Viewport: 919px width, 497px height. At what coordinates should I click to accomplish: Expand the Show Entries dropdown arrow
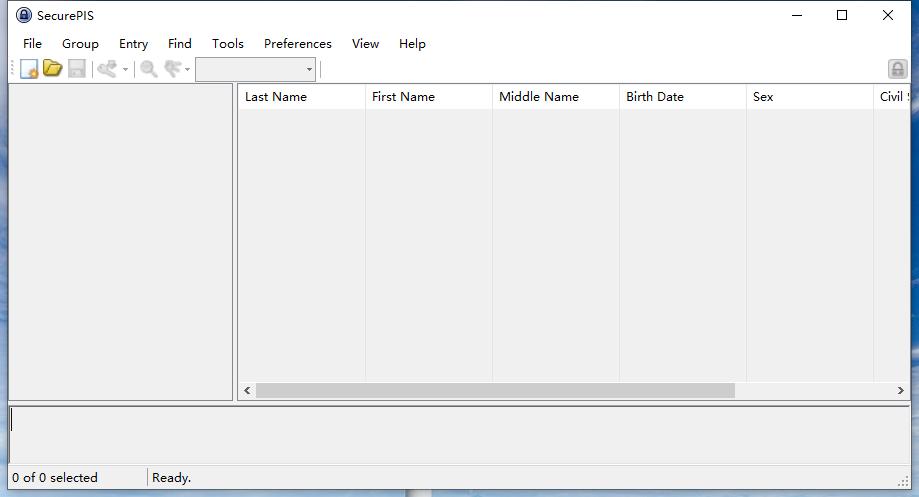click(187, 70)
